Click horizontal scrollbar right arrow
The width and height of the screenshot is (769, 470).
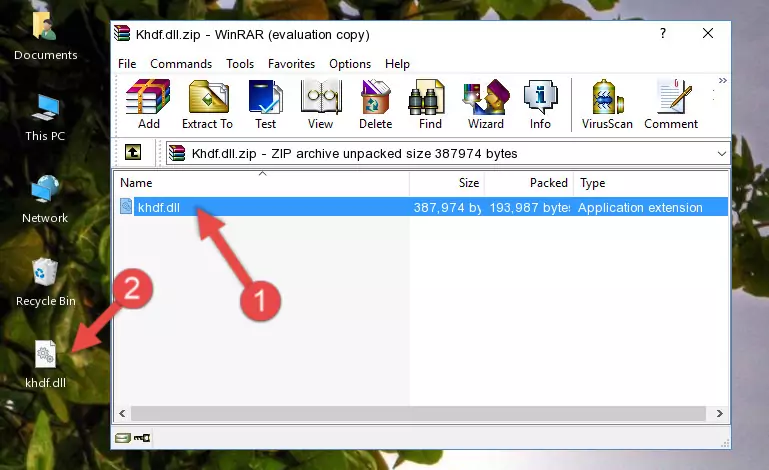(x=719, y=414)
